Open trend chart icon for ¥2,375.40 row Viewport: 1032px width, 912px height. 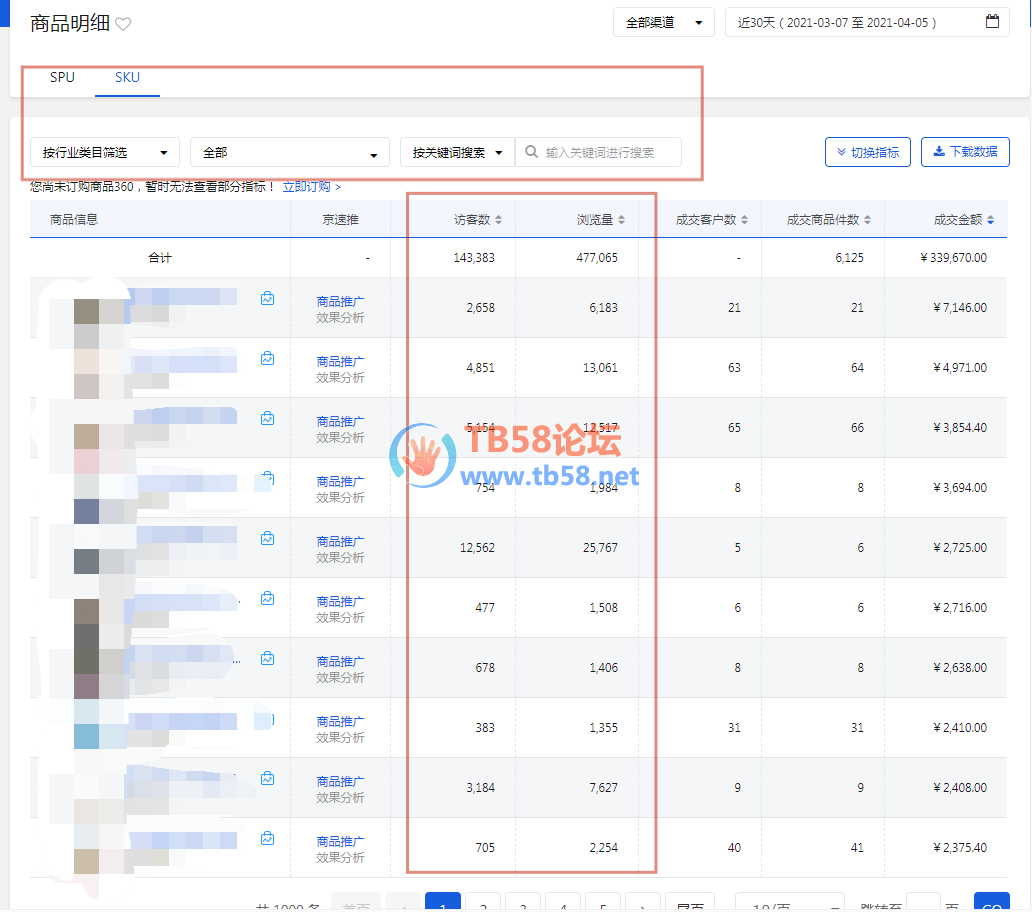pos(267,838)
